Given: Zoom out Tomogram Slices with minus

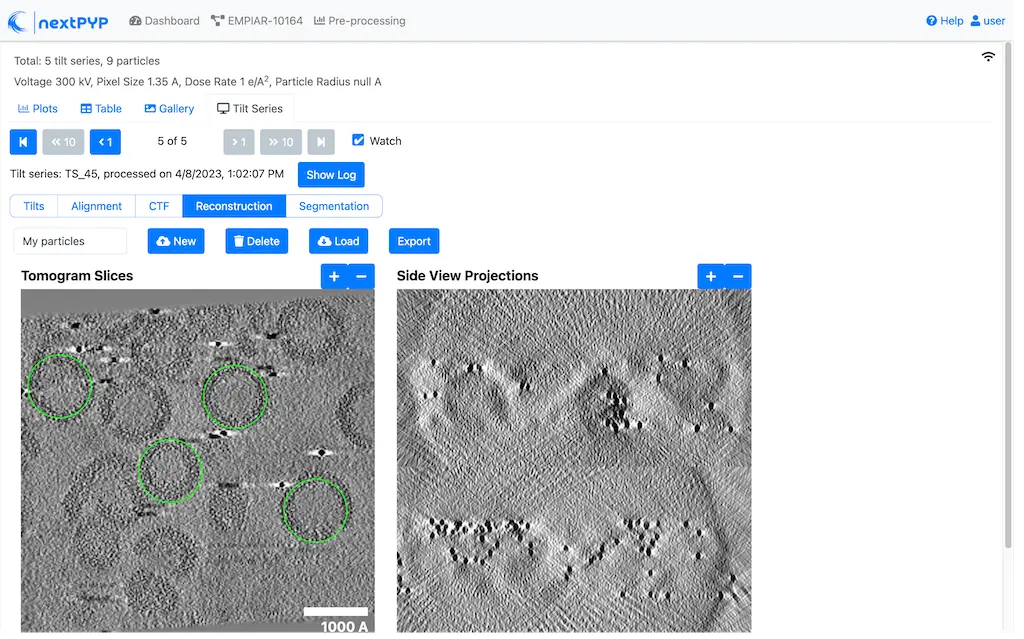Looking at the screenshot, I should tap(361, 277).
